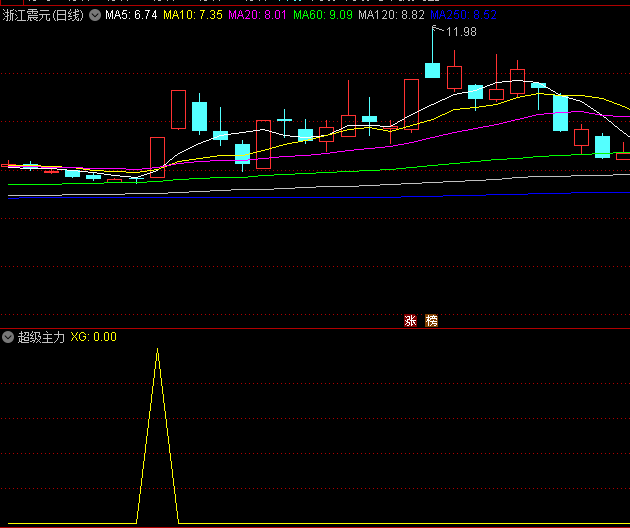Select the blue MA250: 8.52 label

[x=463, y=15]
